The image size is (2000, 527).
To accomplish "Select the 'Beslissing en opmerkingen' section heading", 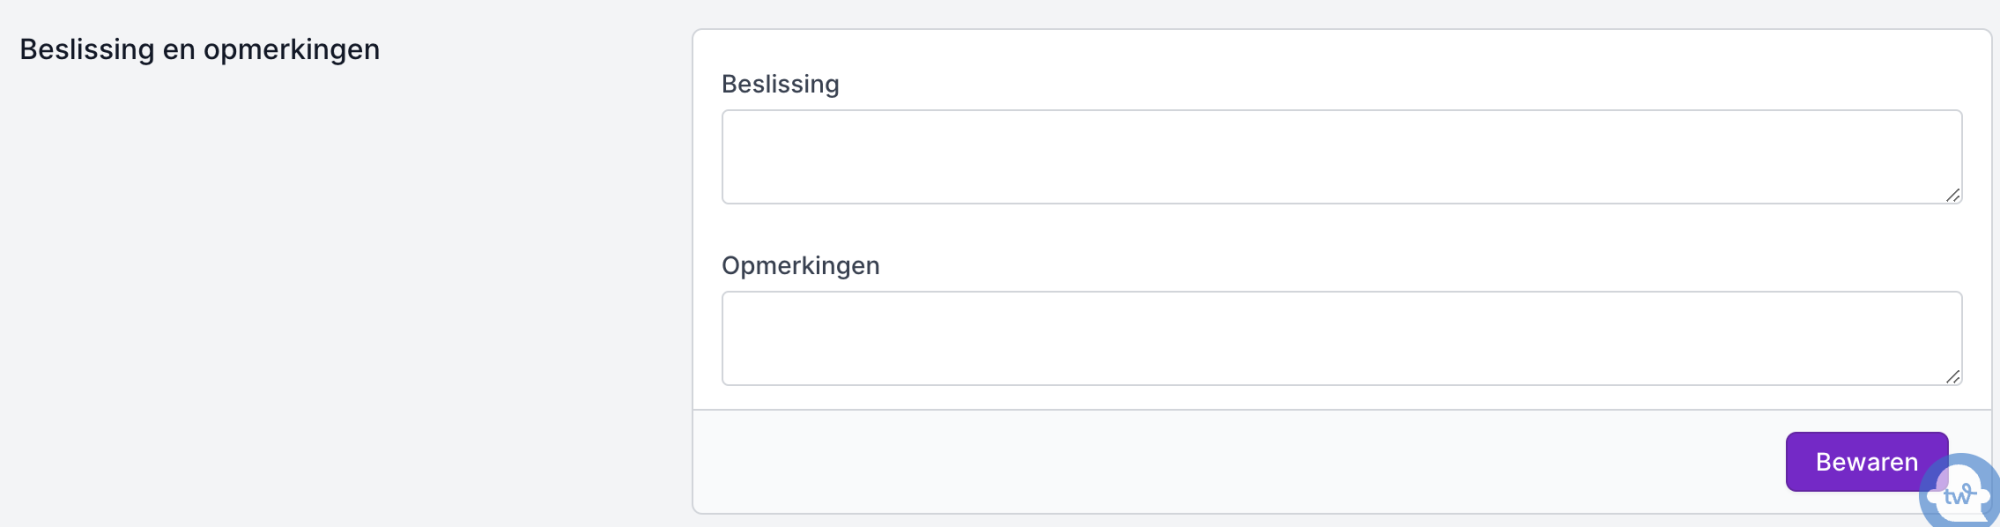I will (x=200, y=49).
